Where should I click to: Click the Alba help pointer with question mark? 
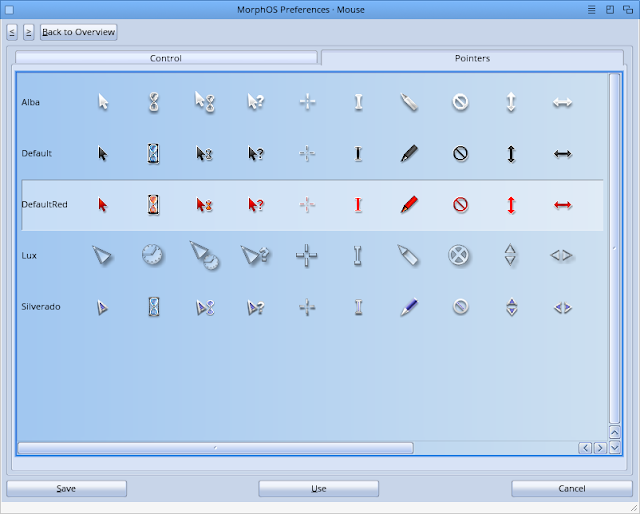(x=256, y=102)
